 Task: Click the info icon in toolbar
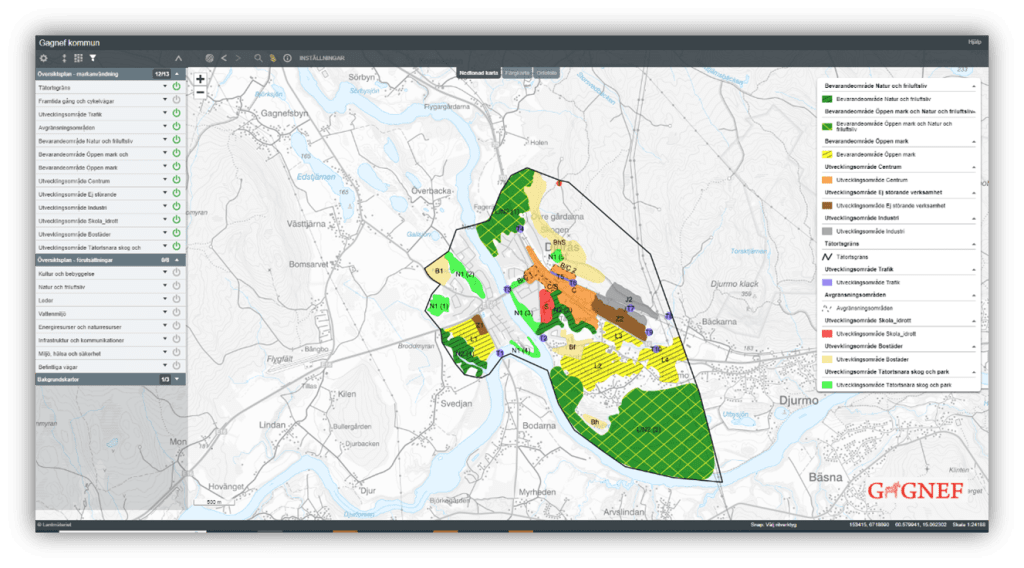[287, 59]
